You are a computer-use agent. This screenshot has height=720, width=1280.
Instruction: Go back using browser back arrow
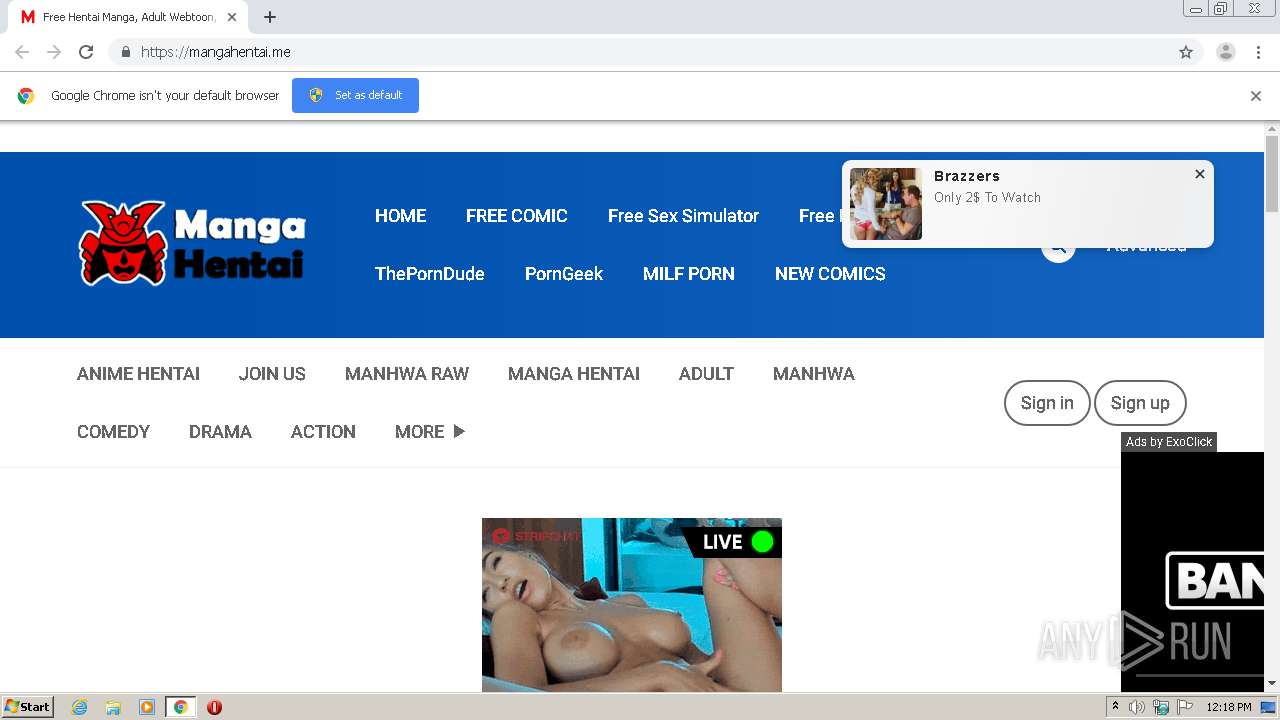[22, 52]
